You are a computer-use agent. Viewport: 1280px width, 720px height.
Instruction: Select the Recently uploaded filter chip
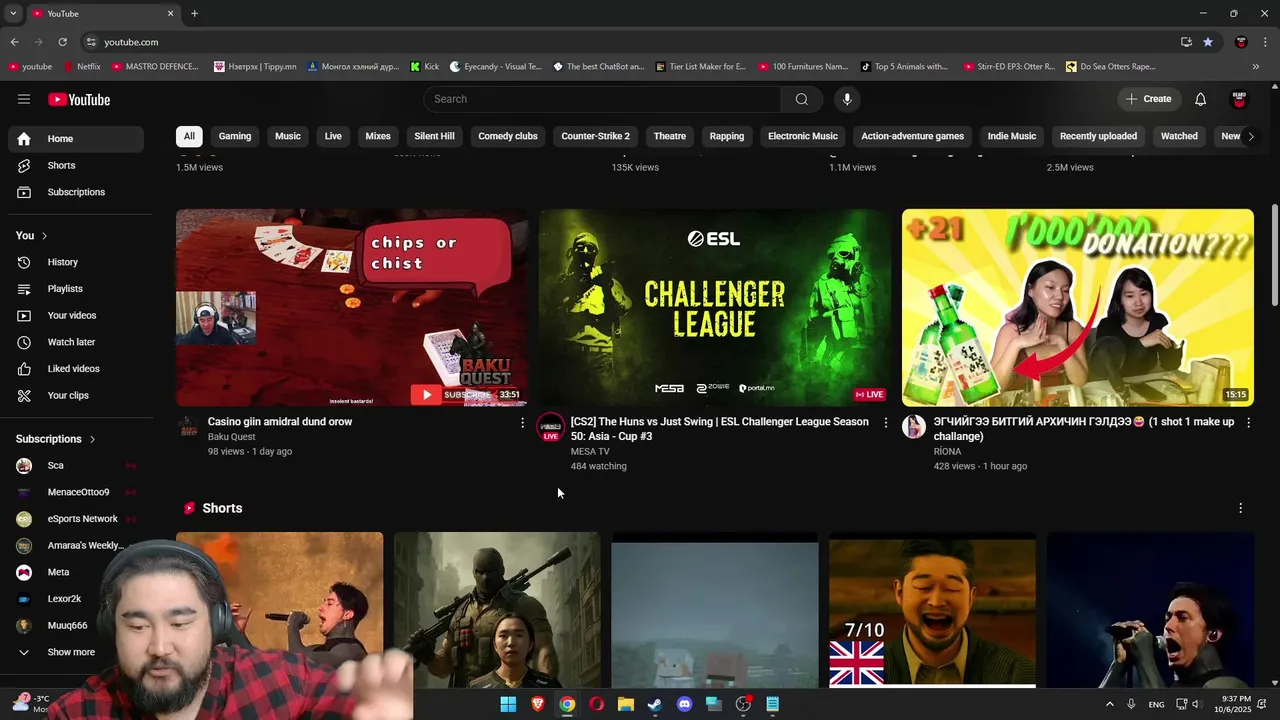1098,136
